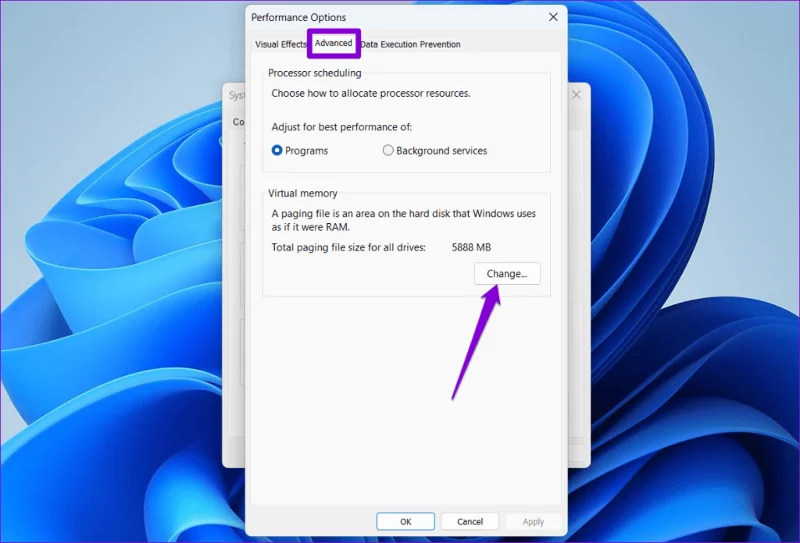Image resolution: width=800 pixels, height=543 pixels.
Task: Switch to the Visual Effects tab
Action: click(281, 44)
